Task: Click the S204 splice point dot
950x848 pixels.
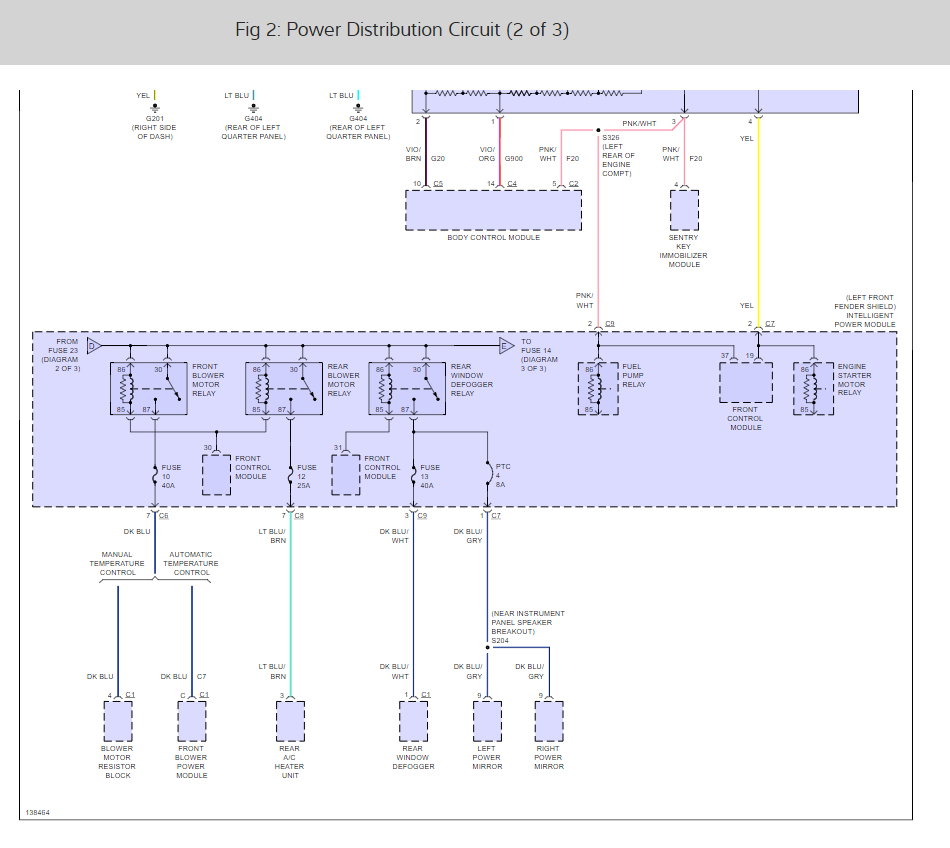Action: [x=488, y=648]
